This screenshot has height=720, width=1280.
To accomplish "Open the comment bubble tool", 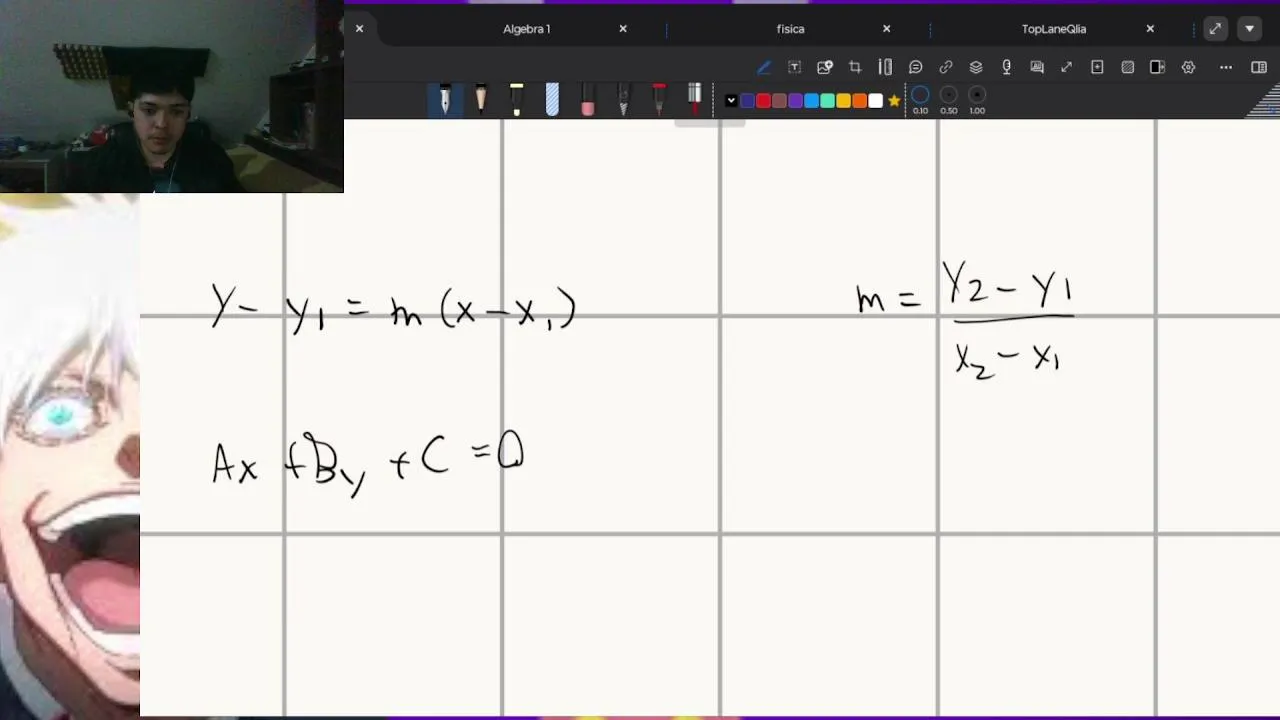I will (x=915, y=67).
